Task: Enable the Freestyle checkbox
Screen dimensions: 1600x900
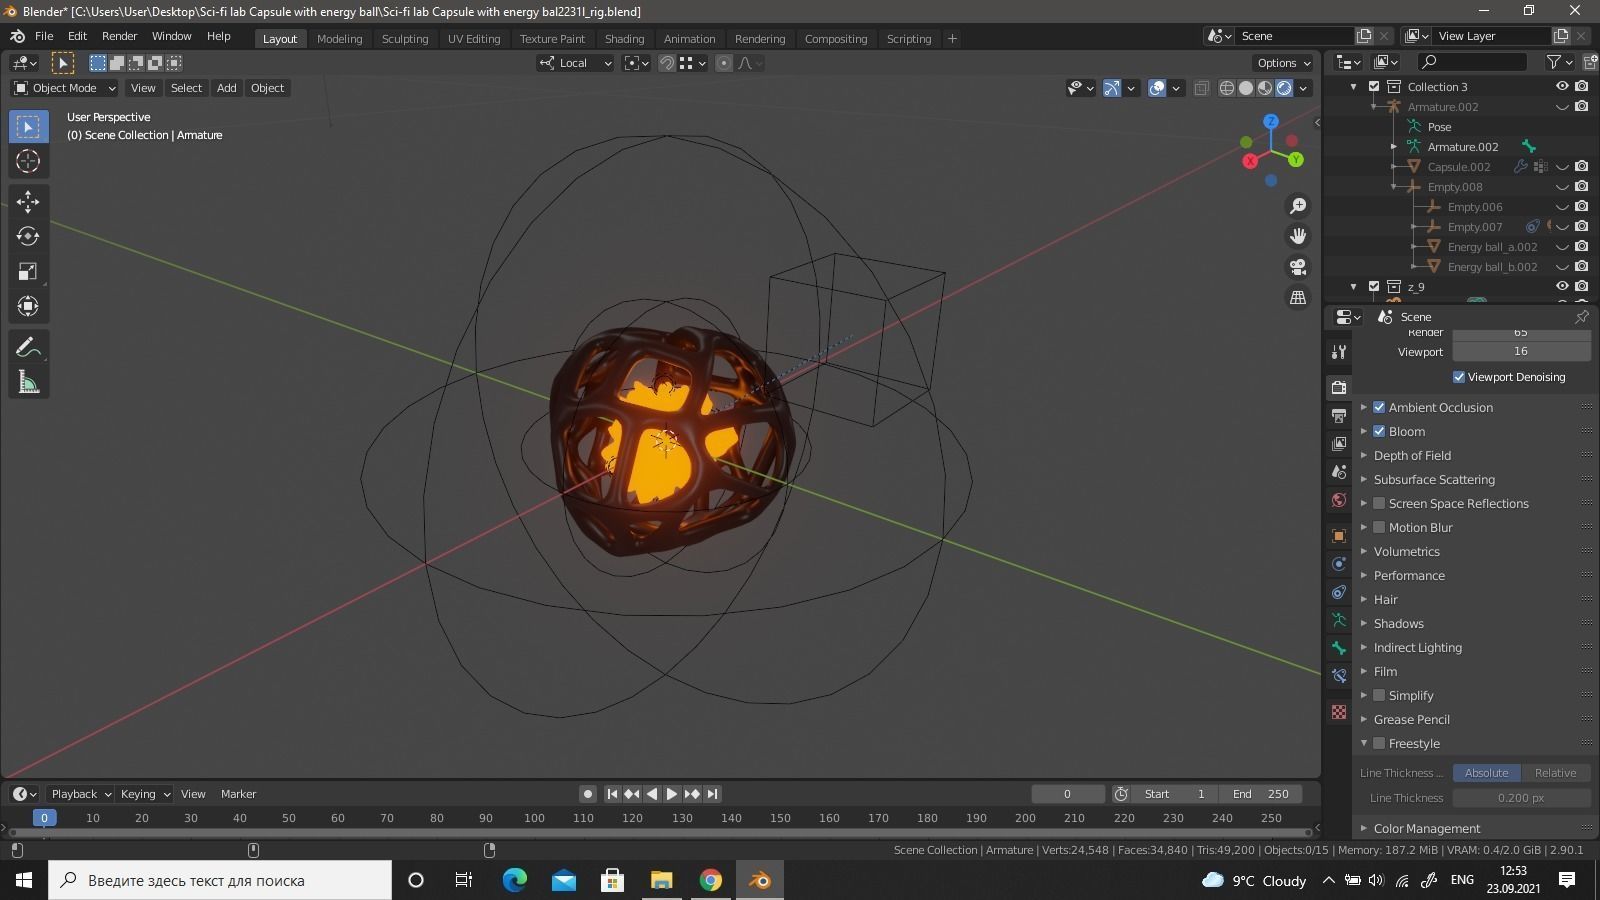Action: (x=1379, y=743)
